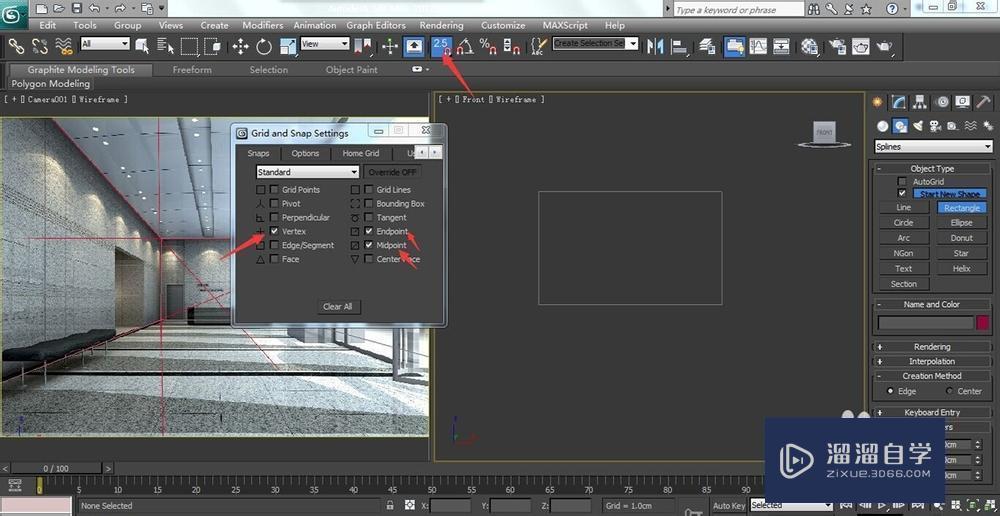Click the Use Pivot Point Center icon
The image size is (1000, 516).
363,46
